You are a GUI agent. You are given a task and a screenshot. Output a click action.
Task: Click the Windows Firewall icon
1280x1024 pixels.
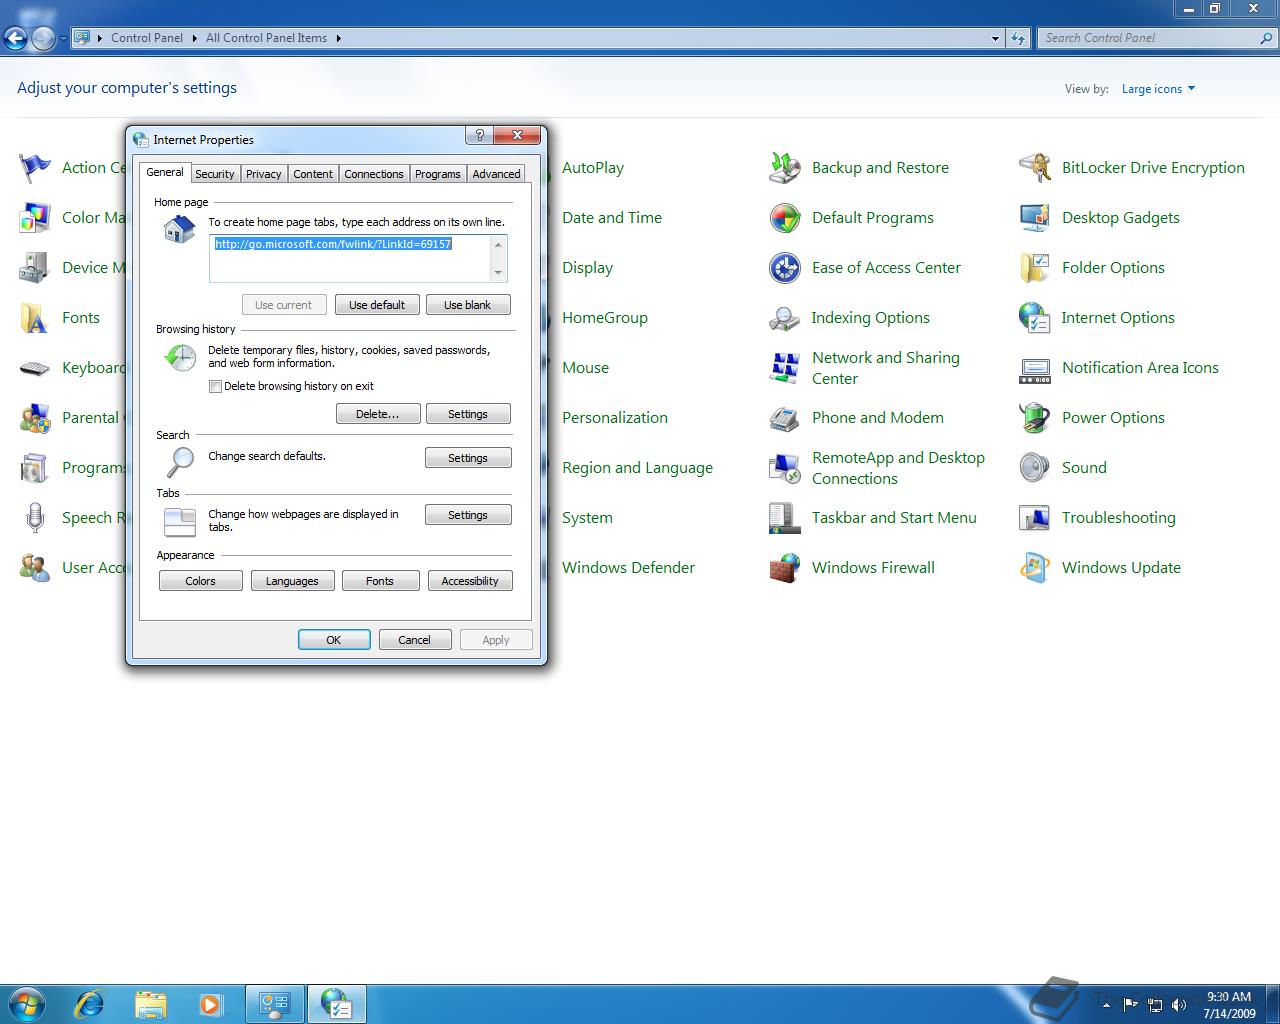pyautogui.click(x=785, y=568)
